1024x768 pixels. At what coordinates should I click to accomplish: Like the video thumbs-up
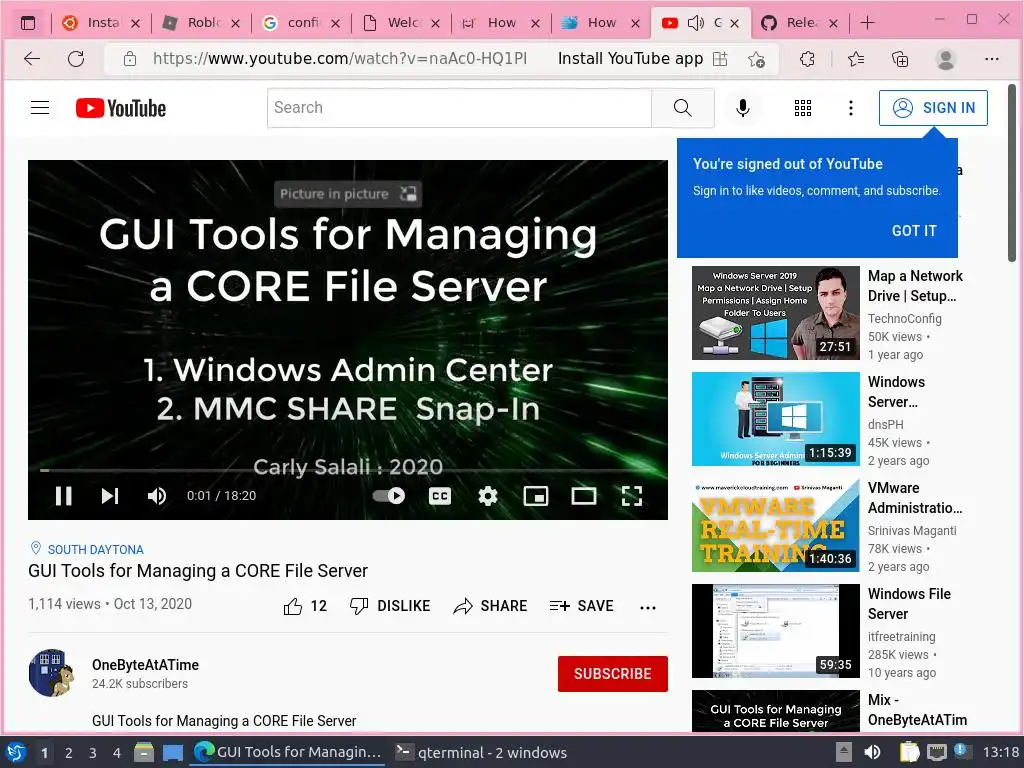coord(305,607)
